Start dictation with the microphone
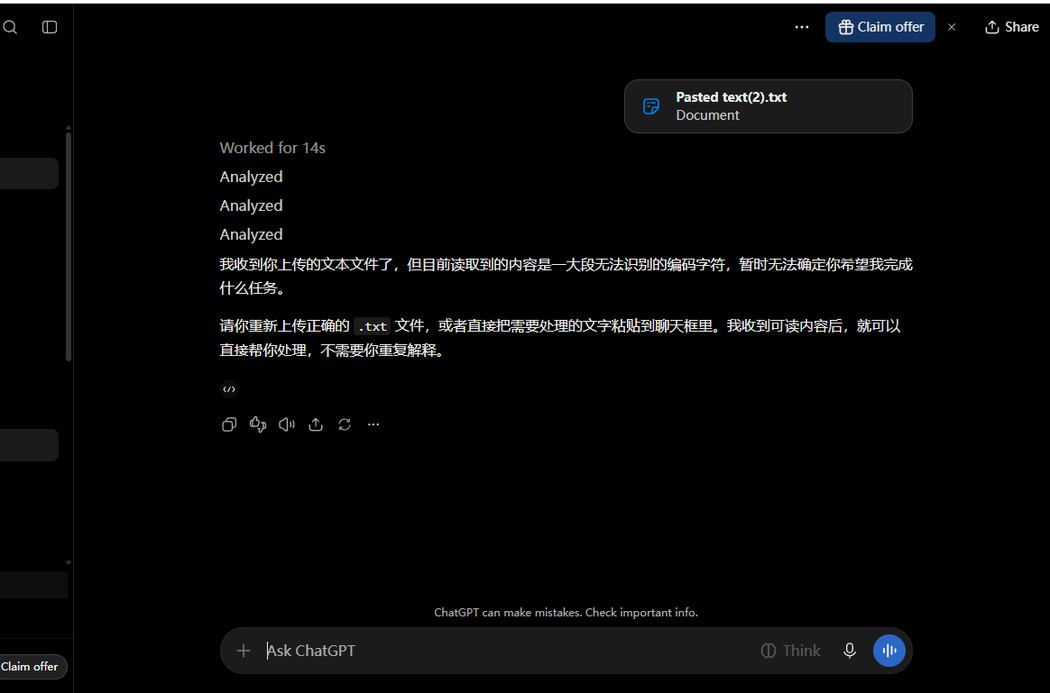Screen dimensions: 1050x693 849,650
